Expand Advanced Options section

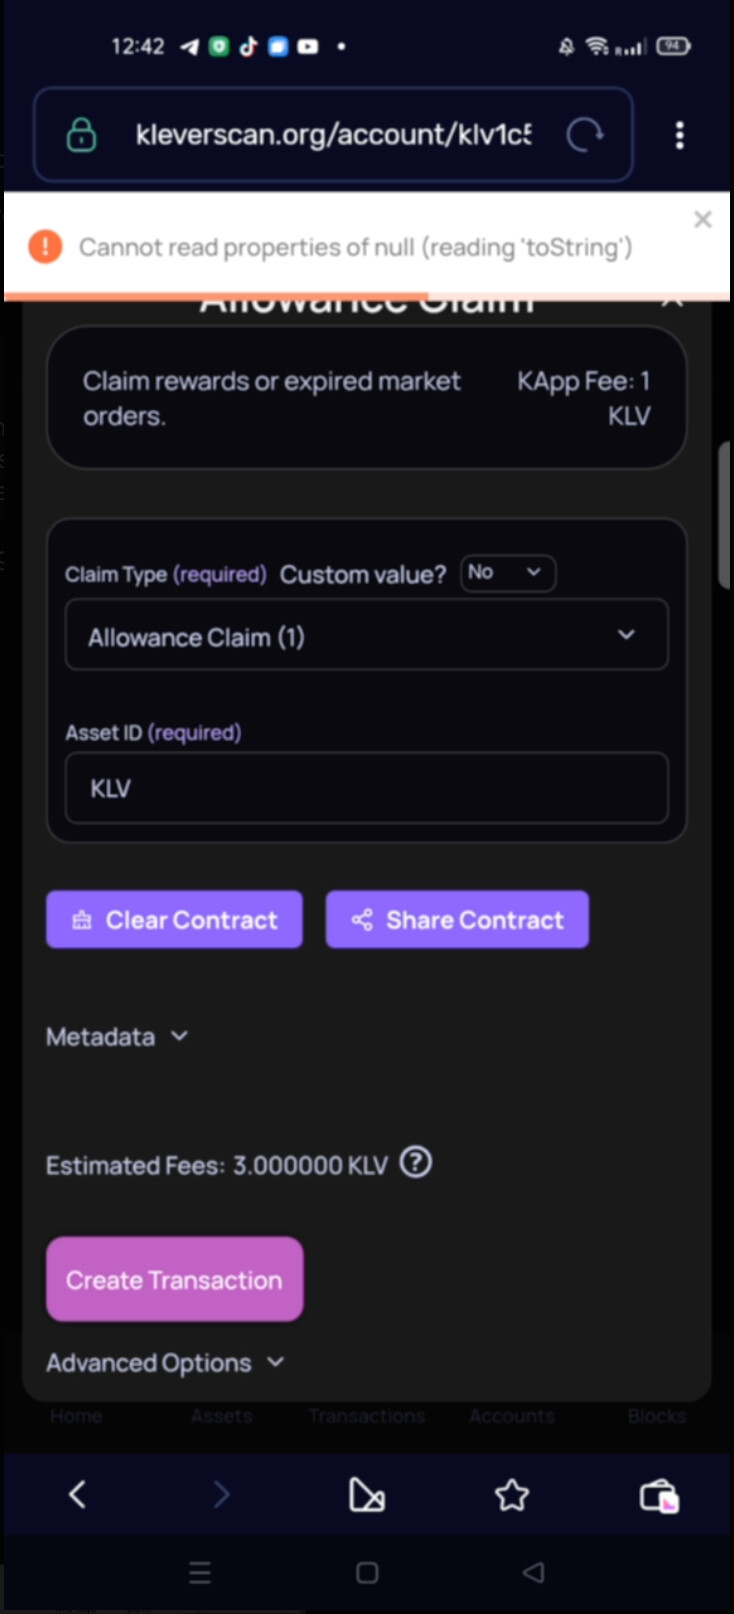coord(165,1363)
